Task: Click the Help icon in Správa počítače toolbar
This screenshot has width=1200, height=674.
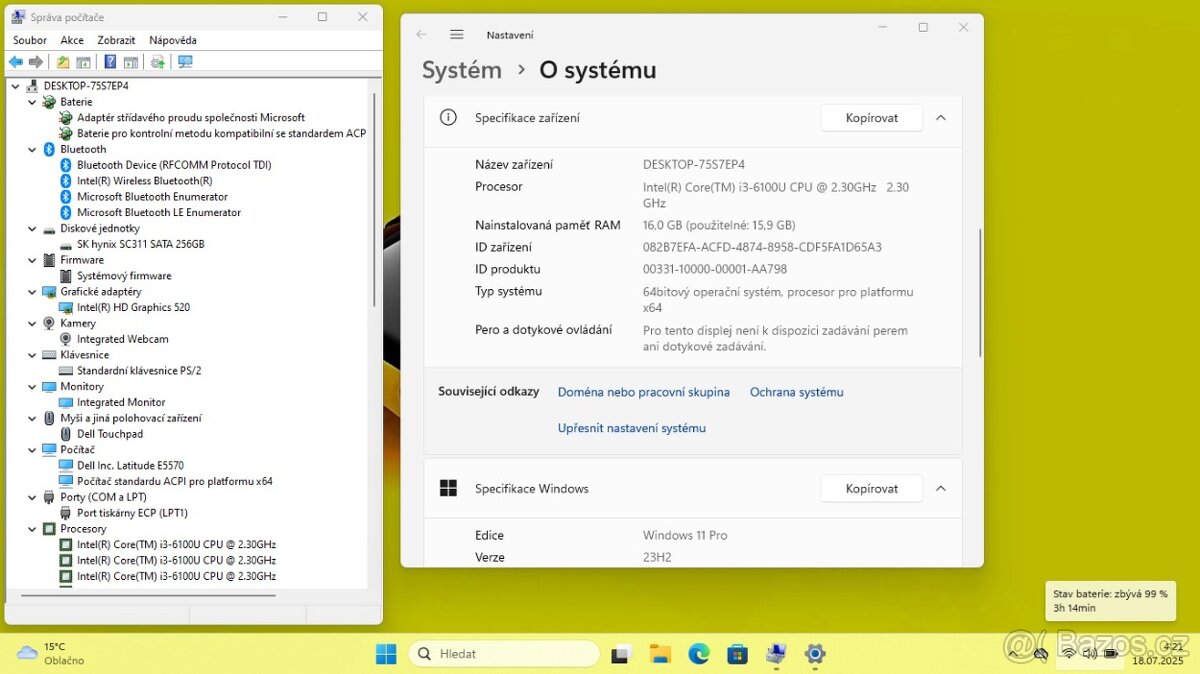Action: (110, 62)
